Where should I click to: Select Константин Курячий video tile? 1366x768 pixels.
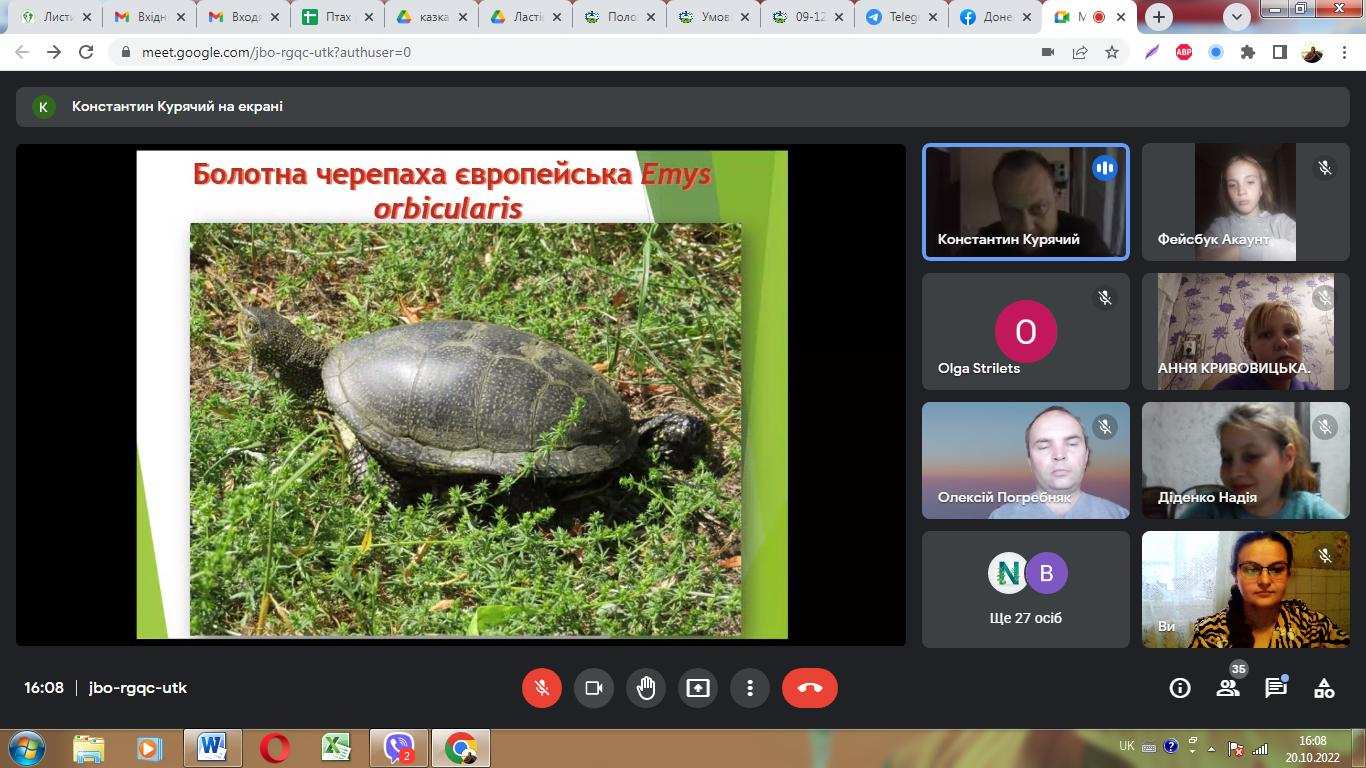1025,202
